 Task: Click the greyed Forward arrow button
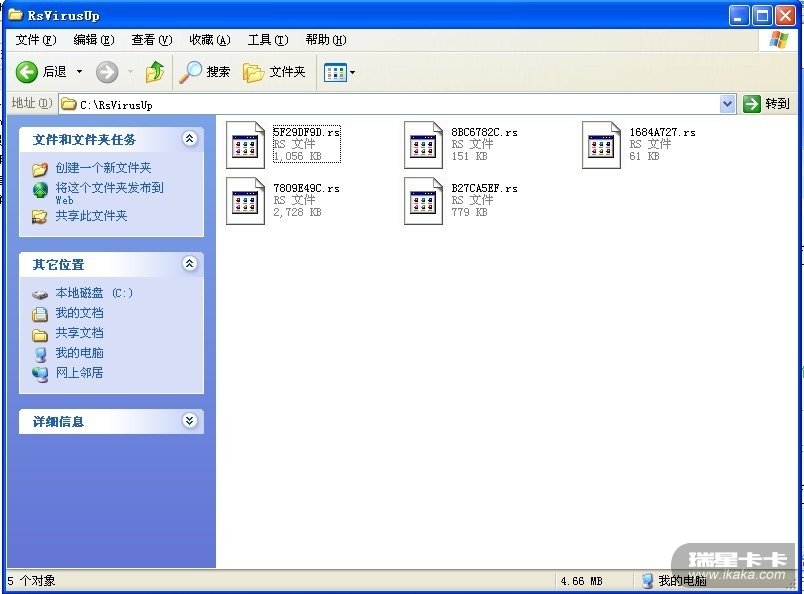pos(107,72)
